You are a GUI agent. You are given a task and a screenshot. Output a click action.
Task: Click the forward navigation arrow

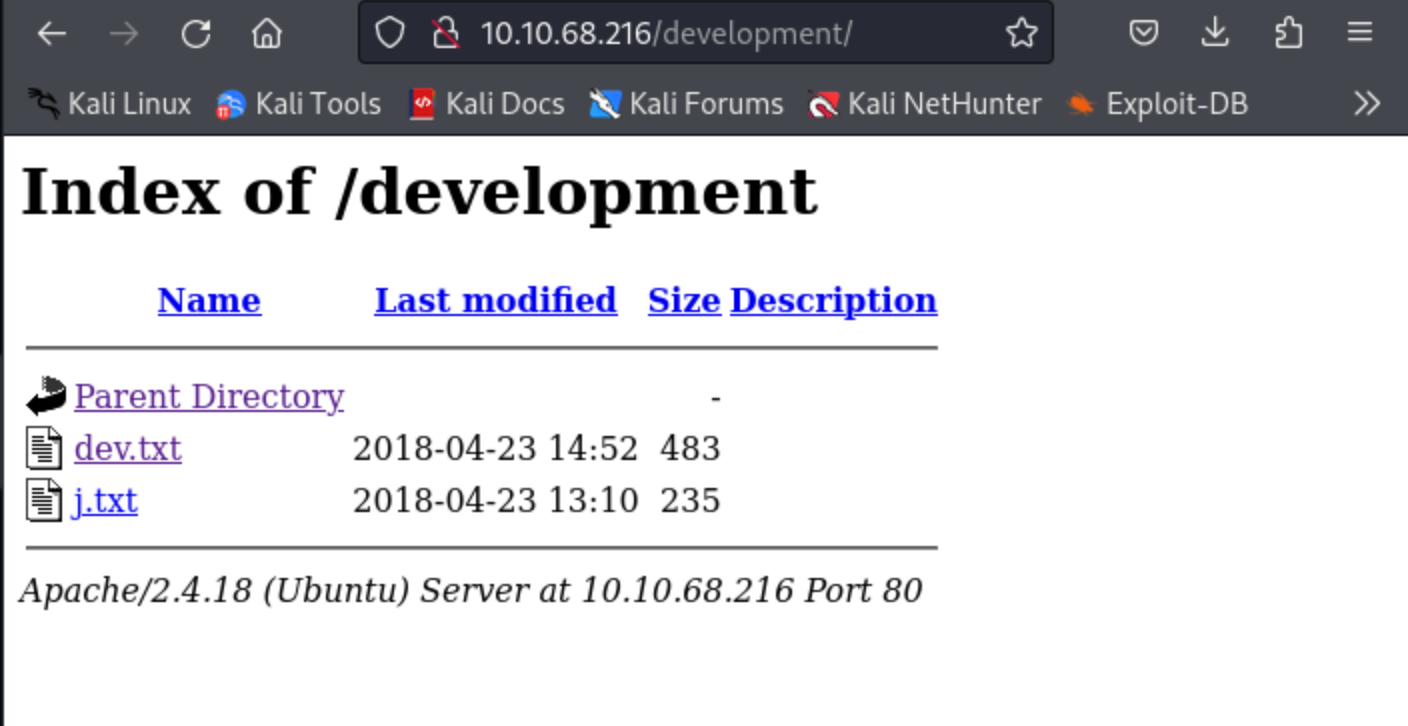coord(124,34)
